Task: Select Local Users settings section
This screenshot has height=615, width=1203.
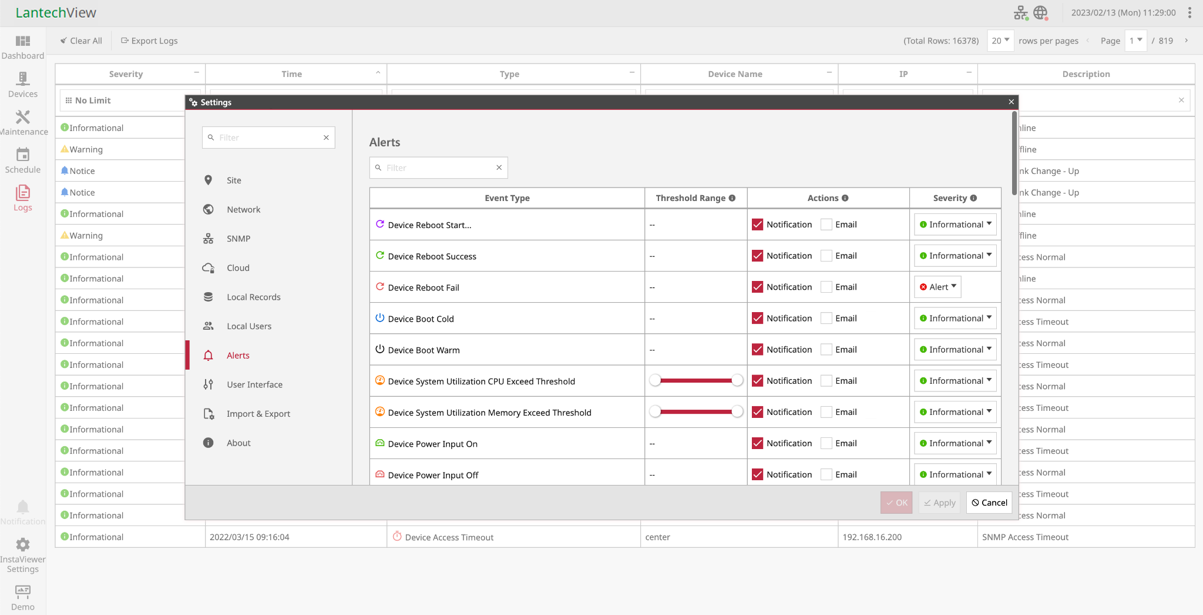Action: click(248, 326)
